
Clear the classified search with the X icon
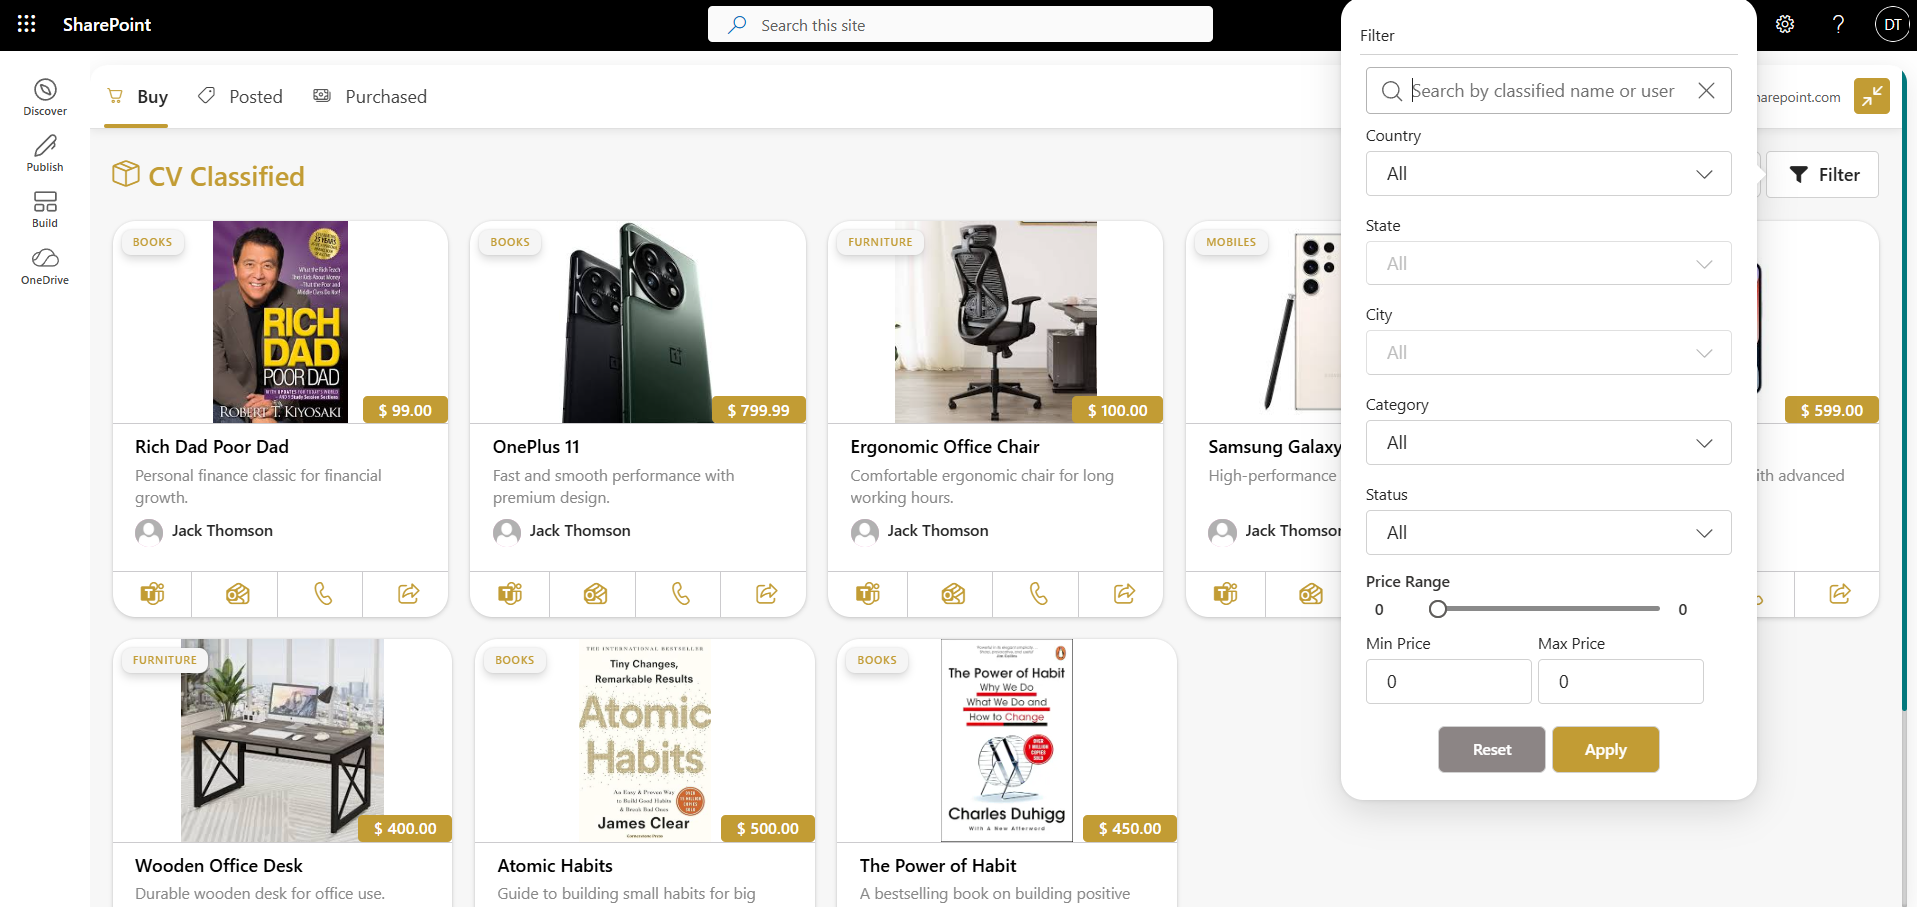pos(1706,91)
